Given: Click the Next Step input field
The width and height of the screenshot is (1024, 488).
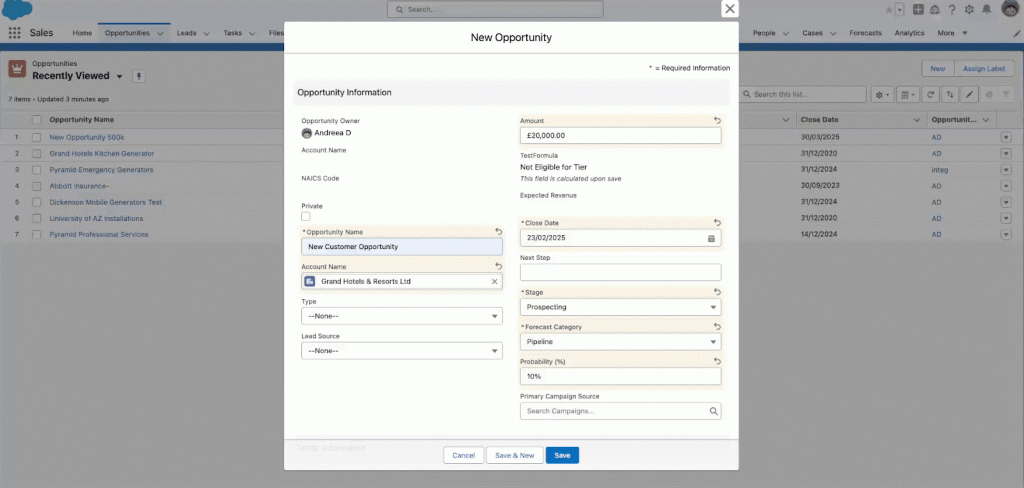Looking at the screenshot, I should click(x=620, y=272).
